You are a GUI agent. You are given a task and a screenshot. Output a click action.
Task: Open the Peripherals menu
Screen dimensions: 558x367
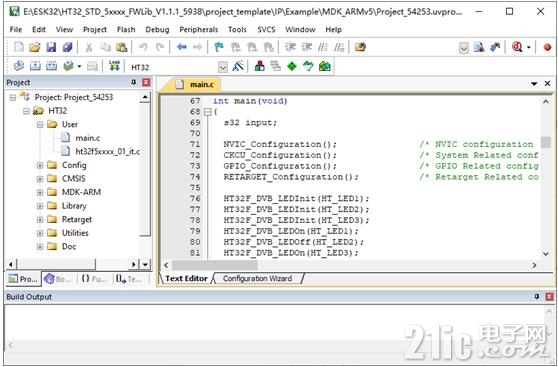point(199,30)
